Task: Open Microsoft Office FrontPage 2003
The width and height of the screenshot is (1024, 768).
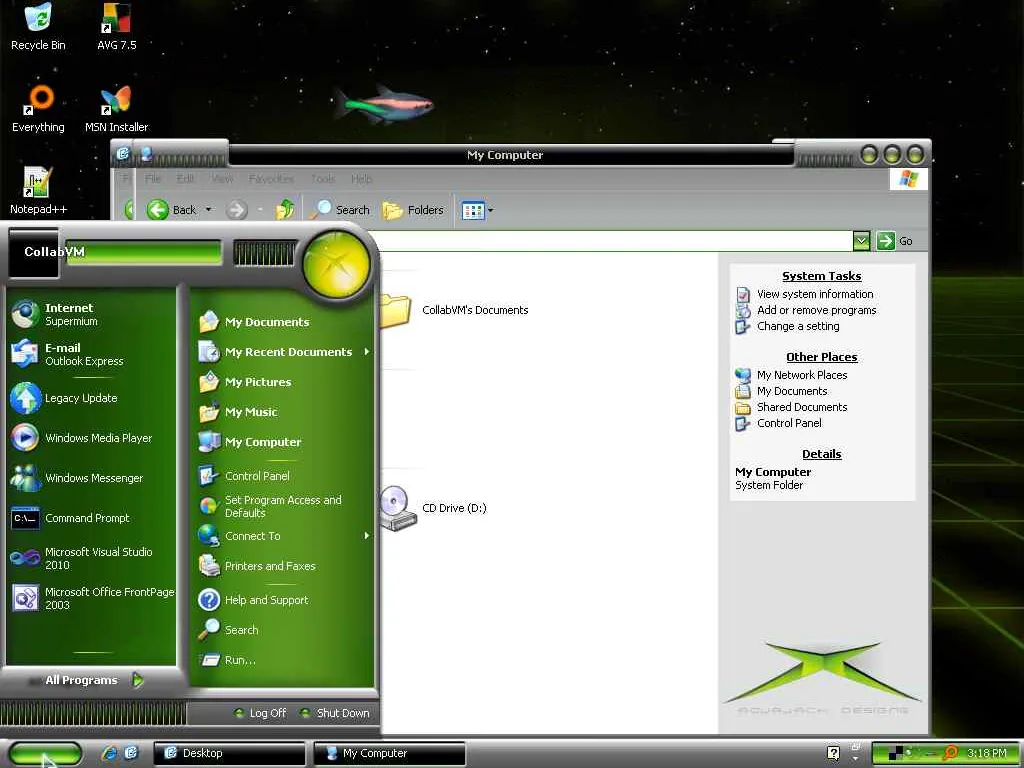Action: (x=90, y=598)
